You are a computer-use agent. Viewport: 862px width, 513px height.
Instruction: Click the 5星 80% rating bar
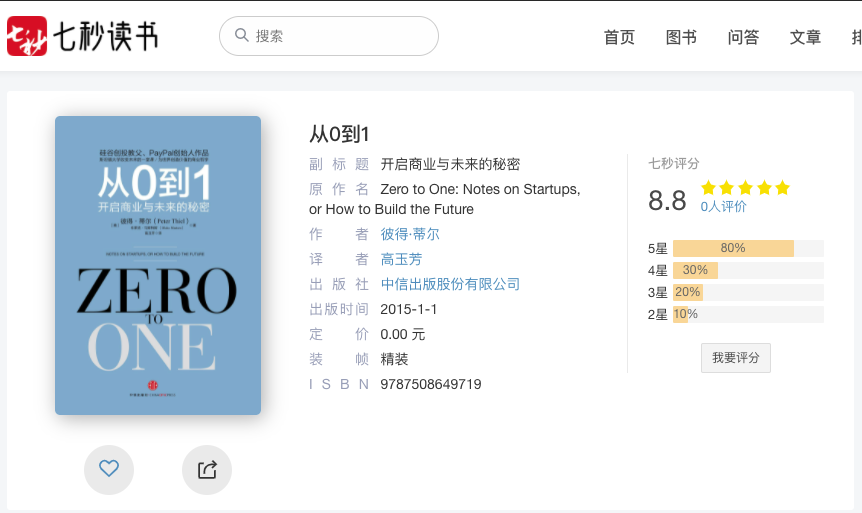[748, 249]
